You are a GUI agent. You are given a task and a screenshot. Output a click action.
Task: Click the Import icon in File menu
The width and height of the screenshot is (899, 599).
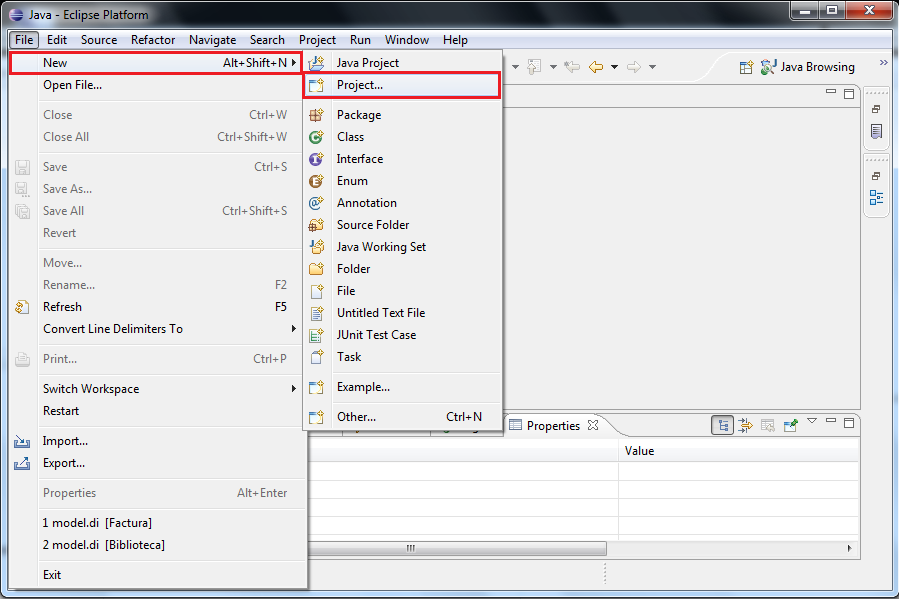coord(22,441)
